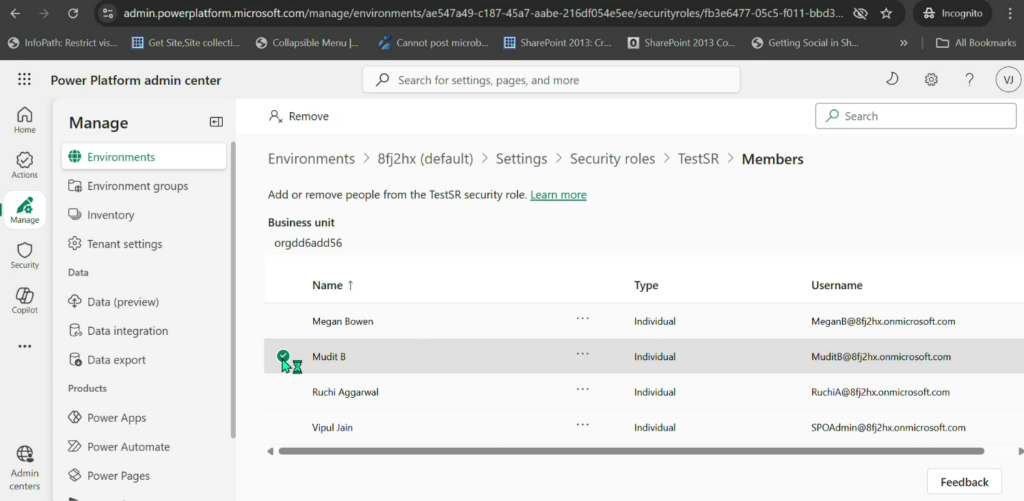Screen dimensions: 1024x501
Task: Open more options for Megan Bowen
Action: pyautogui.click(x=583, y=320)
